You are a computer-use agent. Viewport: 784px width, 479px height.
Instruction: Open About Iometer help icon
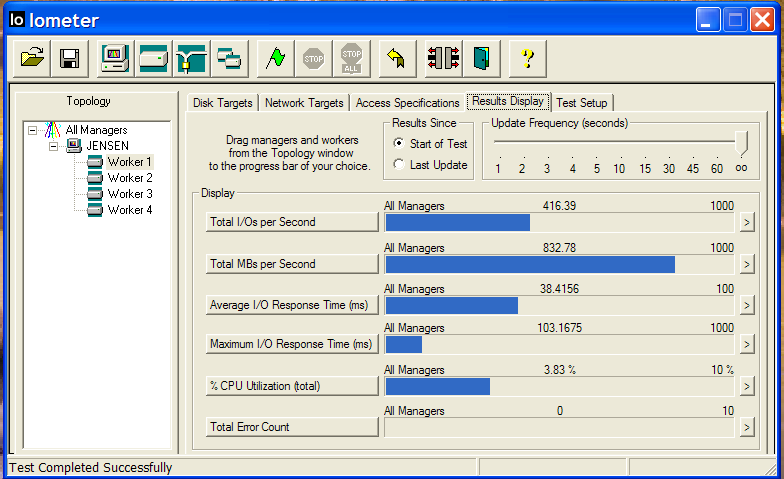(528, 58)
